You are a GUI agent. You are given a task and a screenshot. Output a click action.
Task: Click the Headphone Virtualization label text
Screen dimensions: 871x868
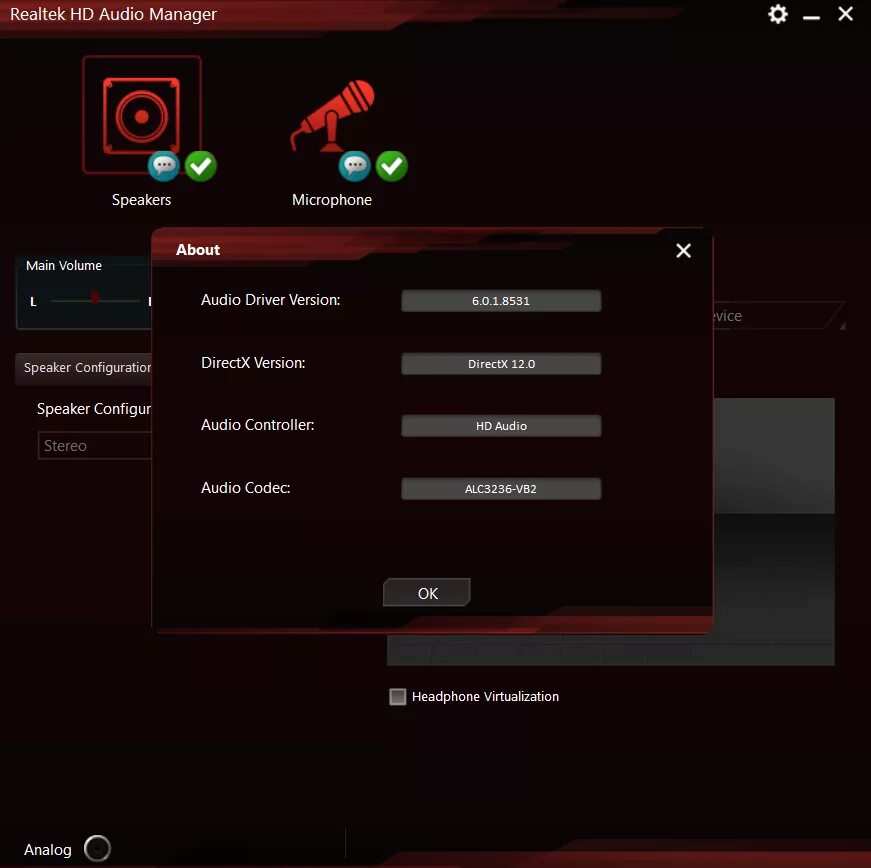point(485,696)
